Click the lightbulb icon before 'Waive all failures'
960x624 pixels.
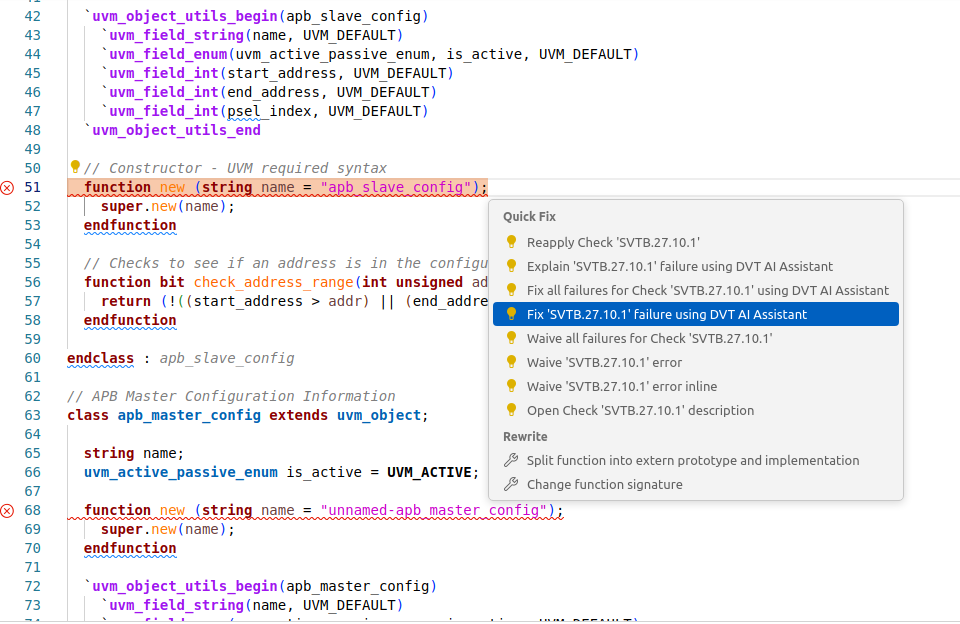point(510,337)
